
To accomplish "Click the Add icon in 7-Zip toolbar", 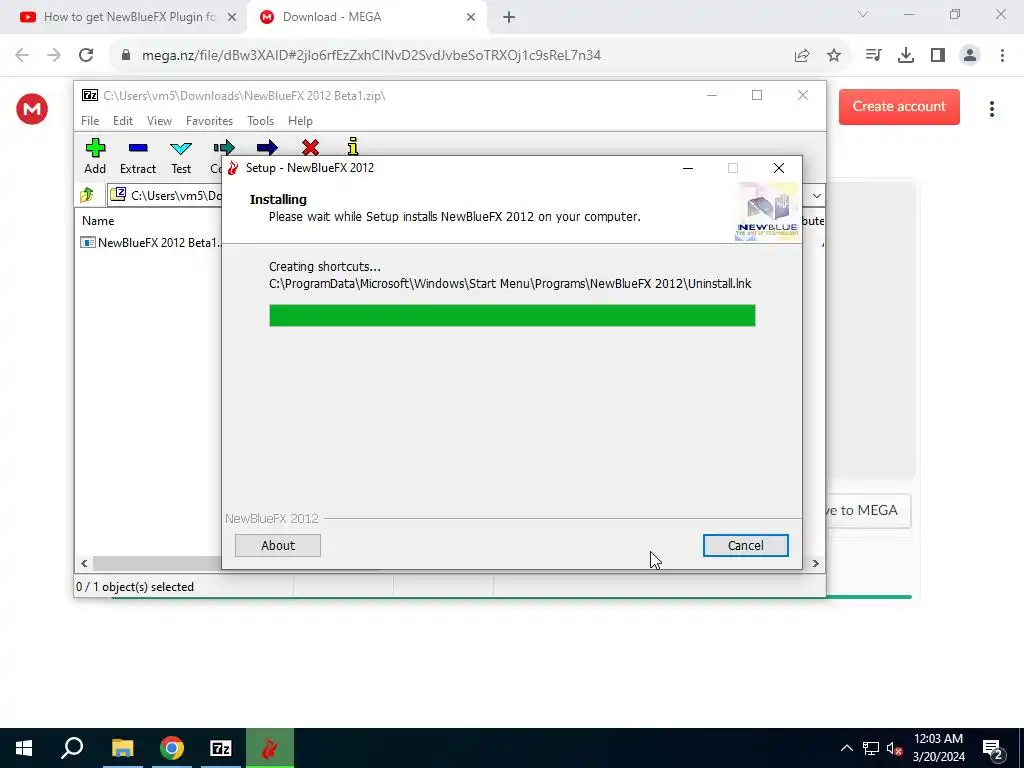I will 95,148.
